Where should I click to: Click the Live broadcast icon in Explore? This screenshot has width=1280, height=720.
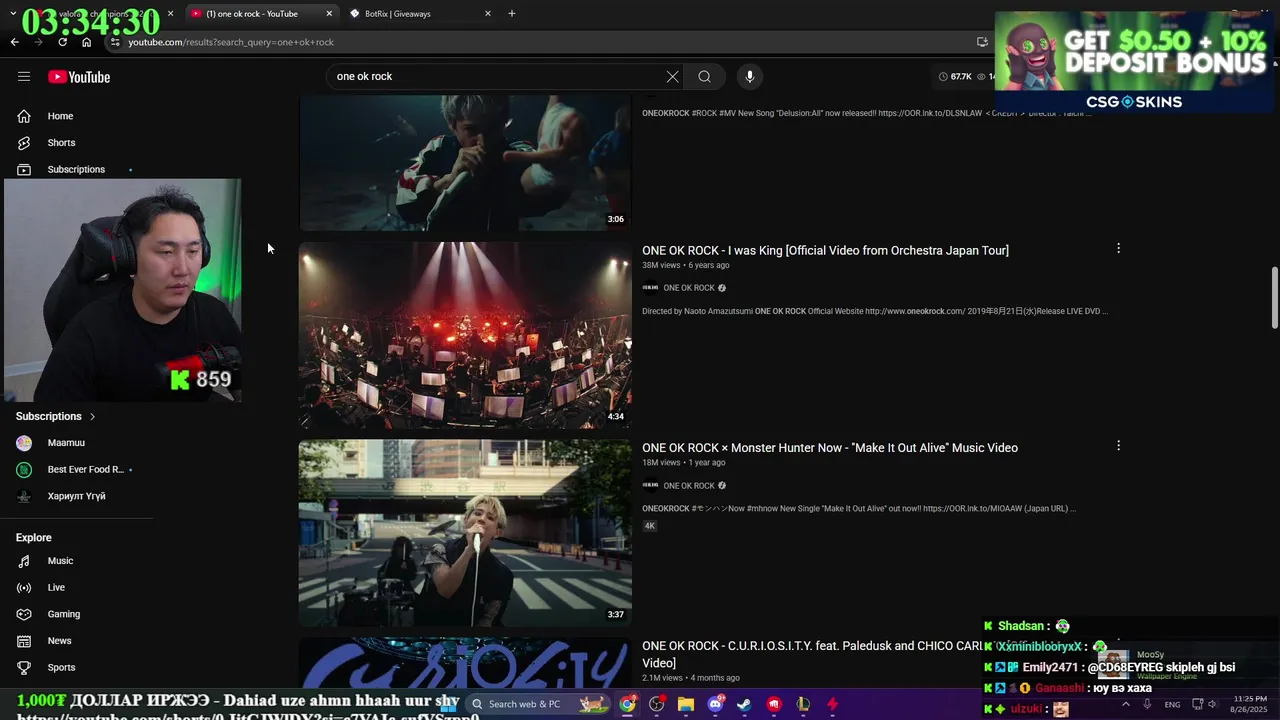click(x=24, y=587)
